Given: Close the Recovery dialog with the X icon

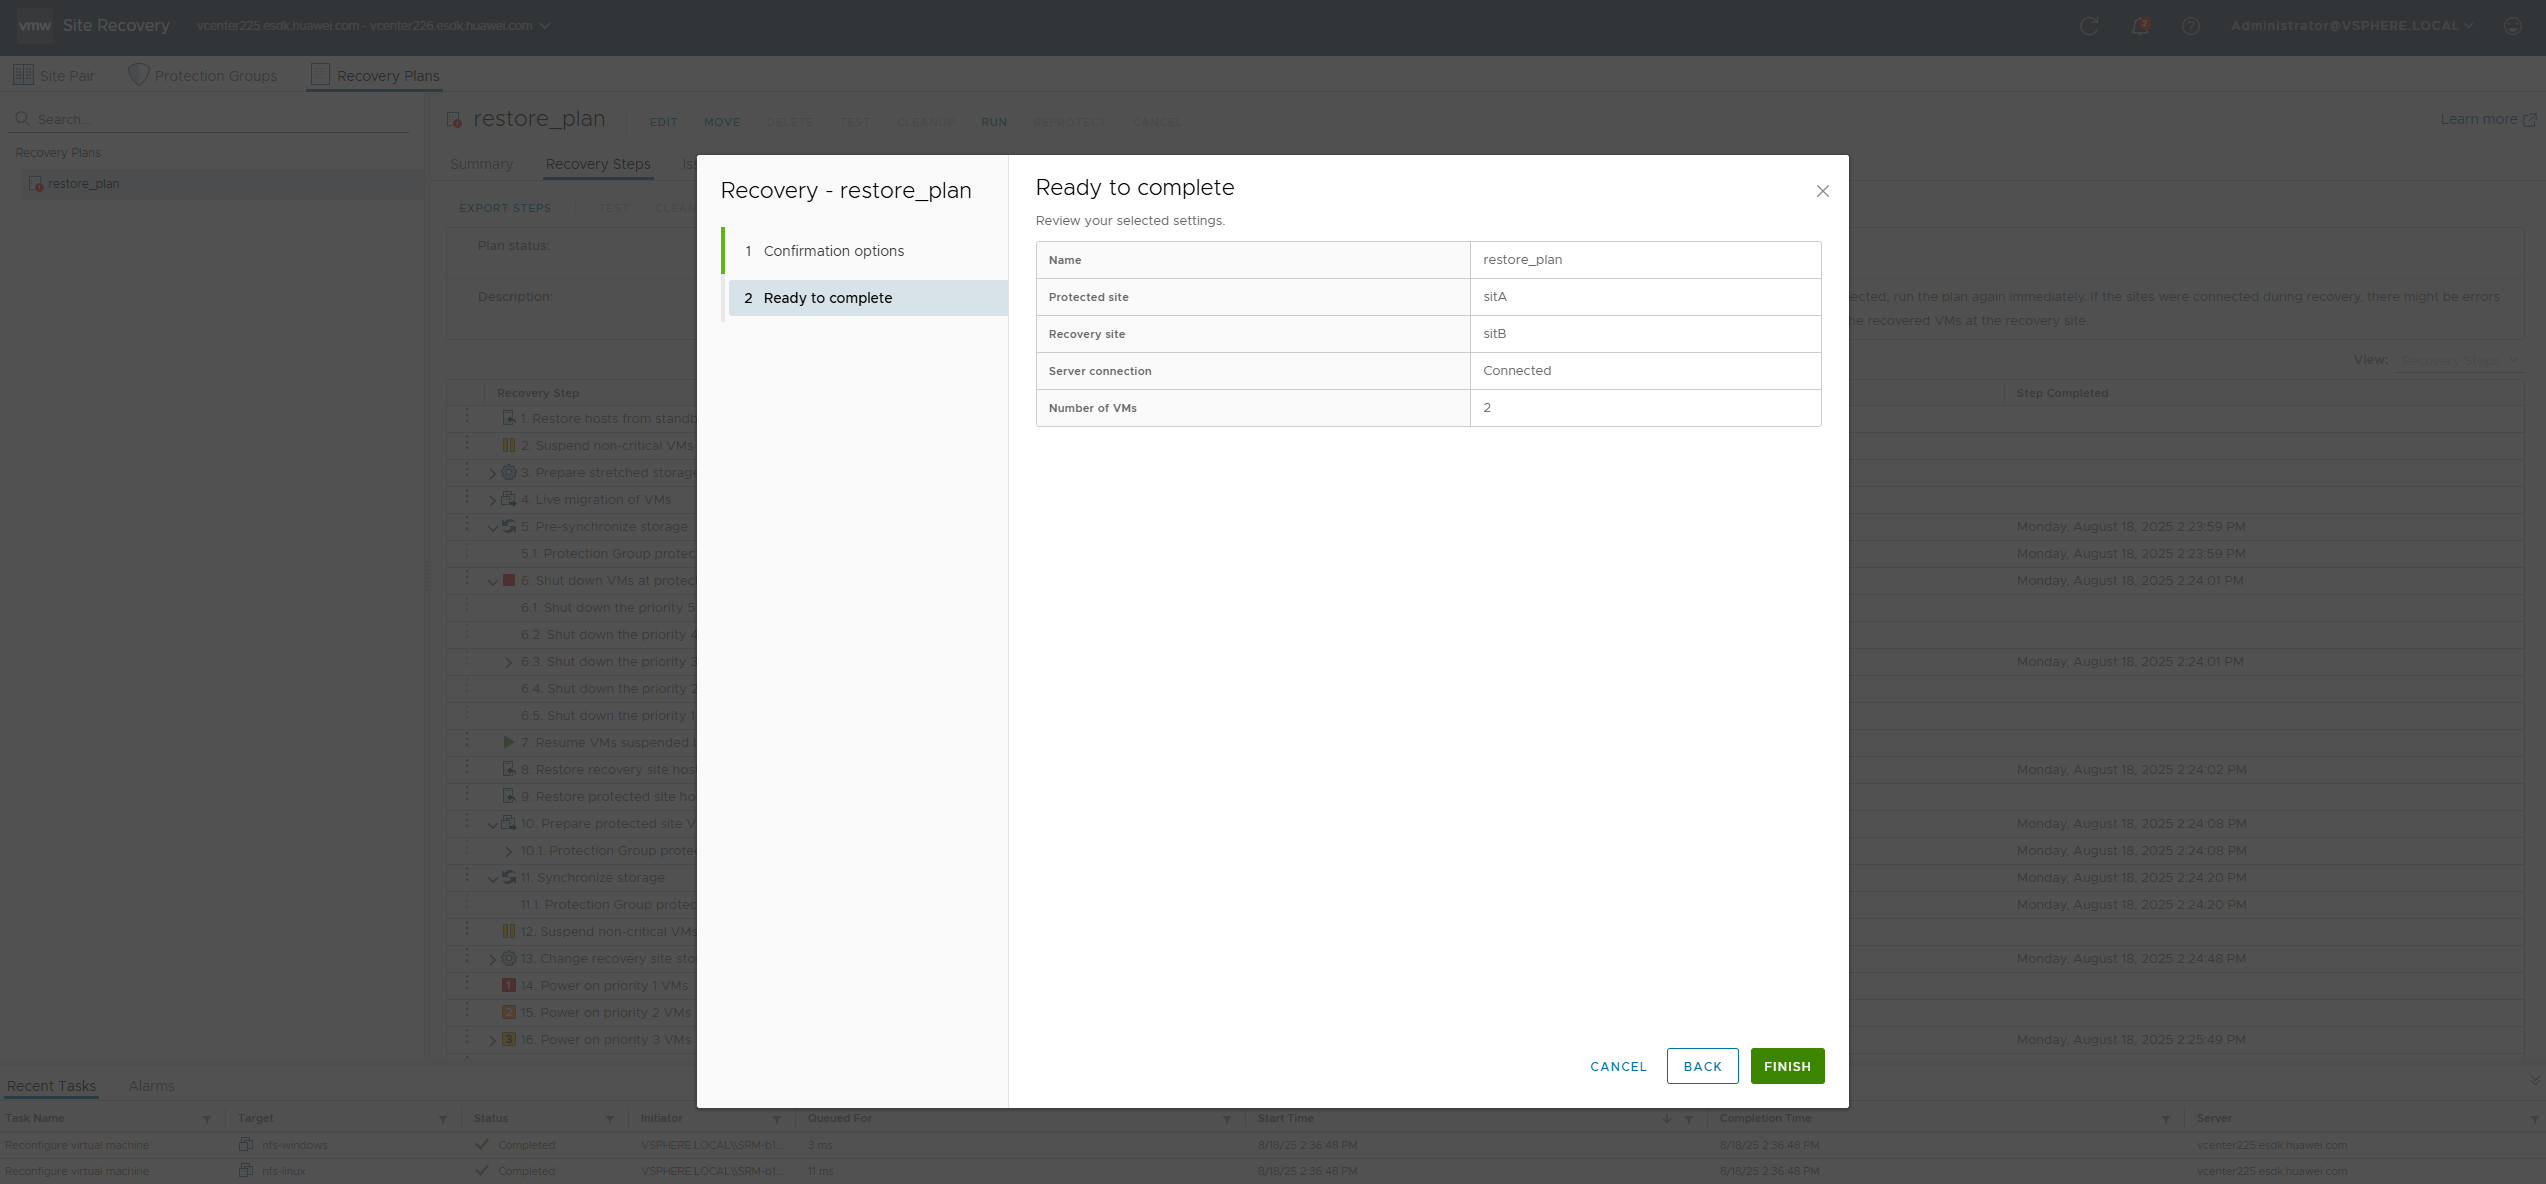Looking at the screenshot, I should click(x=1822, y=191).
